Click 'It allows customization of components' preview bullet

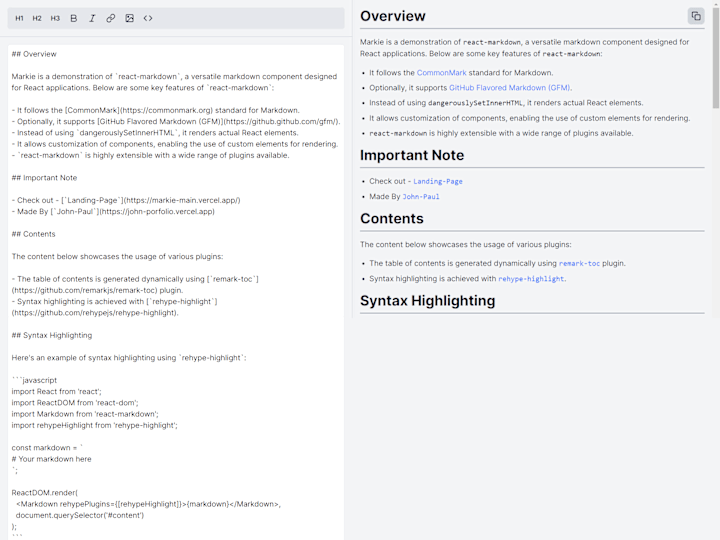529,118
